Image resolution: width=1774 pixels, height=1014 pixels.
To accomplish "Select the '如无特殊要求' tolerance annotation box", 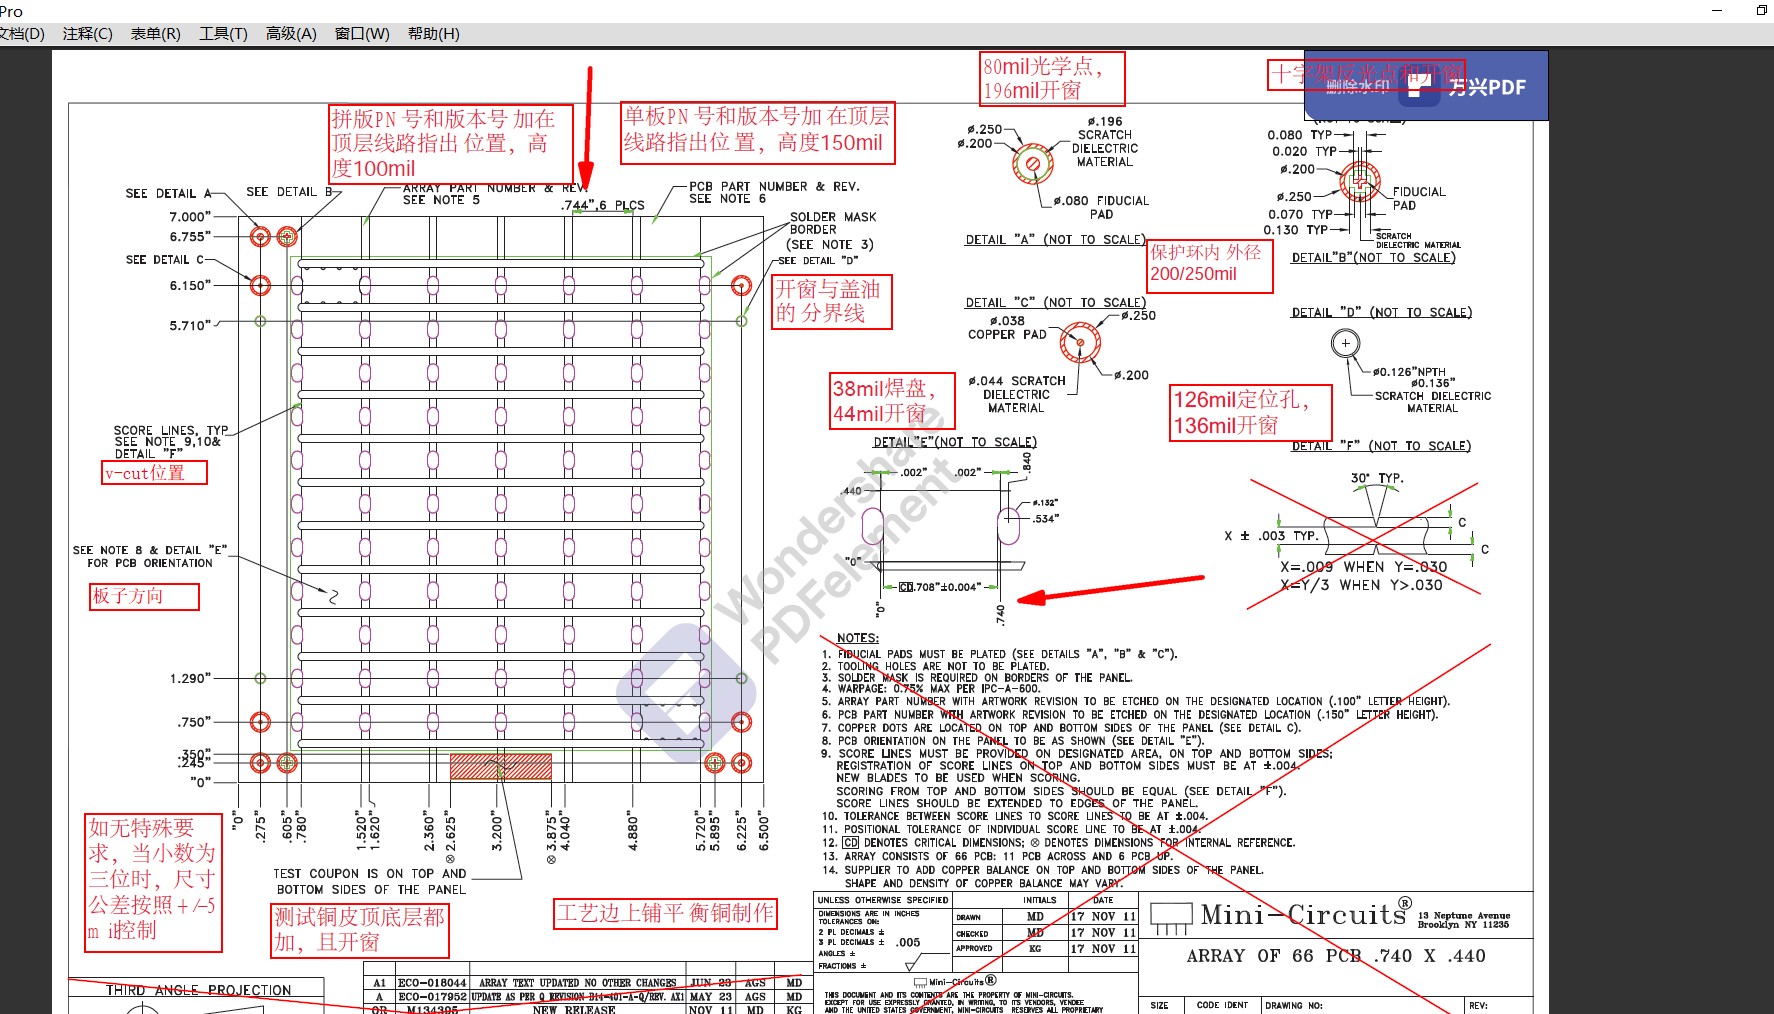I will (153, 881).
